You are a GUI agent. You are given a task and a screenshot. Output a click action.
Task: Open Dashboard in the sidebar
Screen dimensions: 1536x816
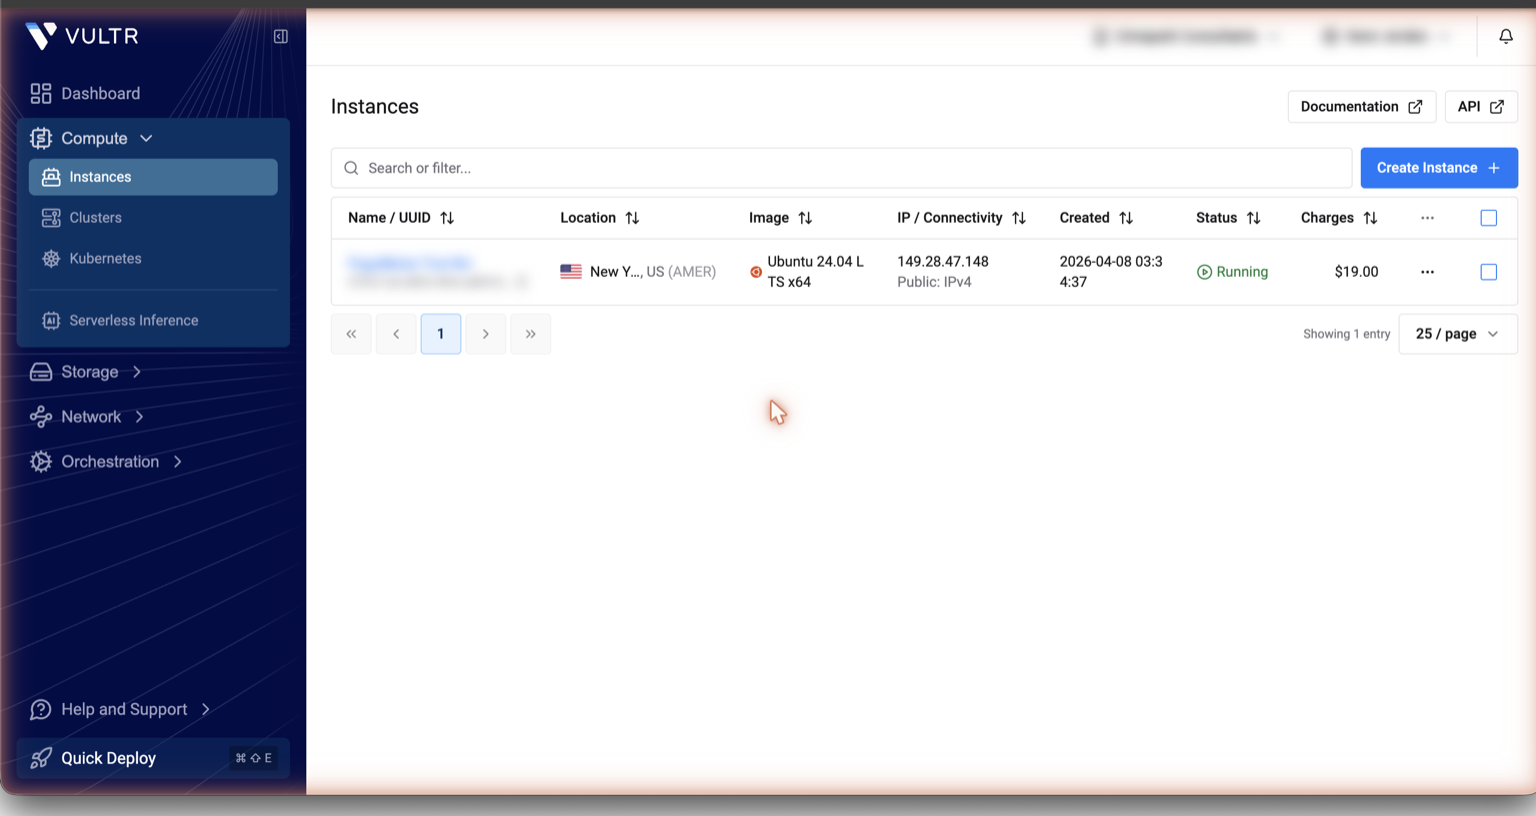click(x=100, y=93)
